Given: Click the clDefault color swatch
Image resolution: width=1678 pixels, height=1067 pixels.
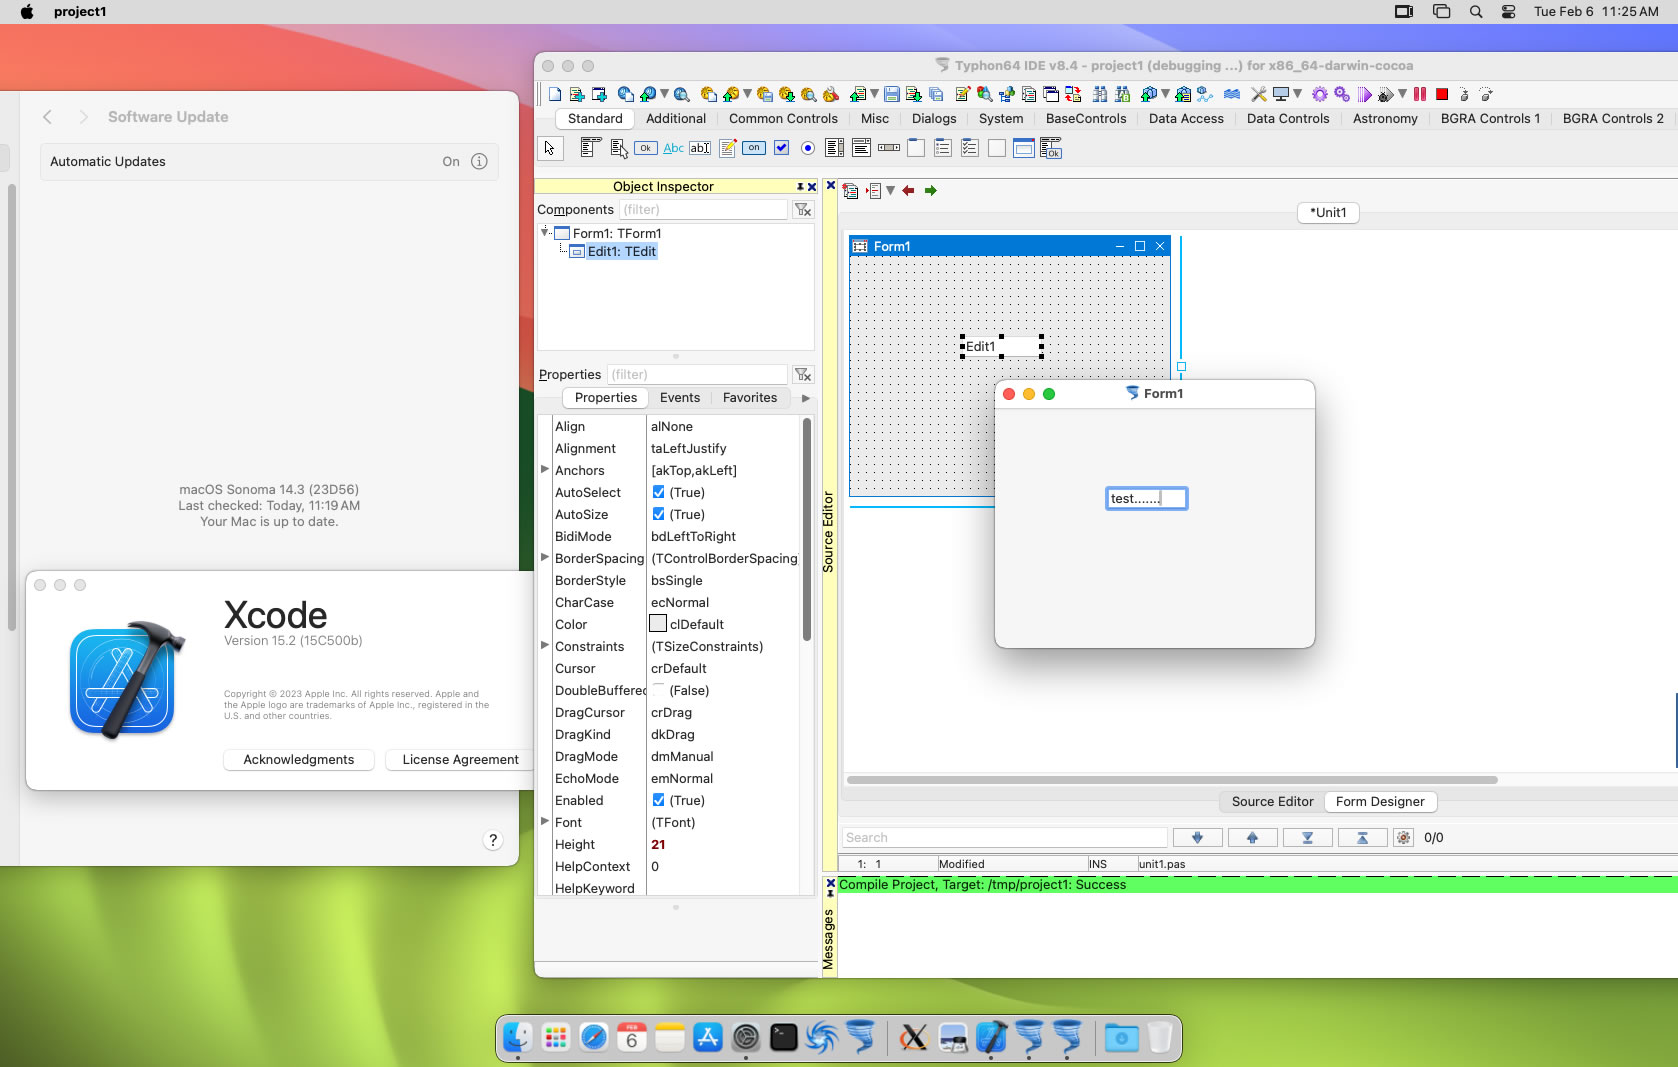Looking at the screenshot, I should 658,624.
